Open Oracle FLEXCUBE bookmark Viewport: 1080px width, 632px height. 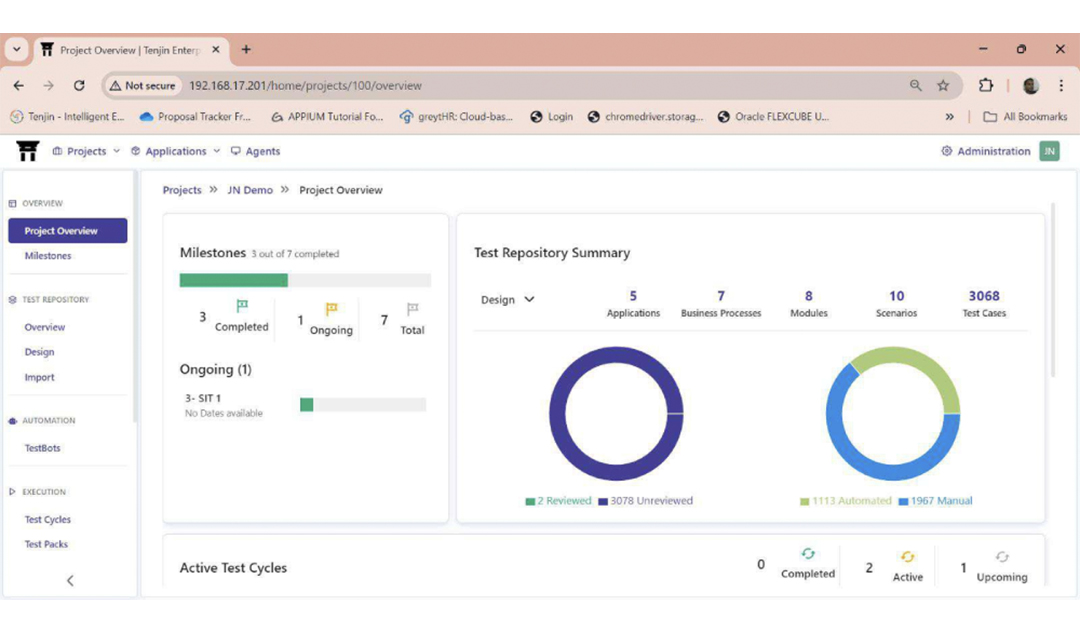coord(773,117)
